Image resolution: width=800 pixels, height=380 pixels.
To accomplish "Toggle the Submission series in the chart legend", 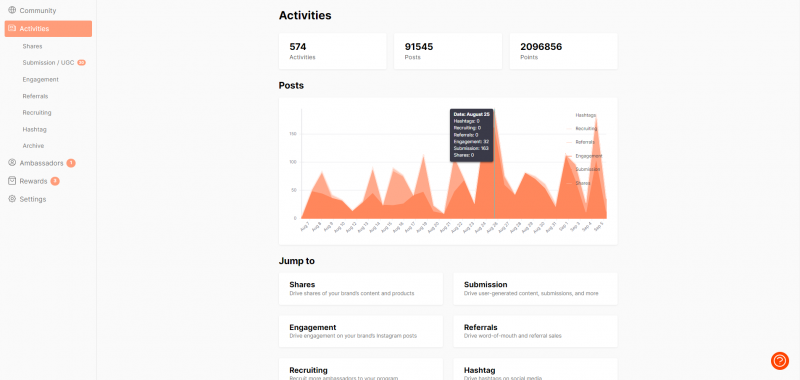I will [x=587, y=169].
